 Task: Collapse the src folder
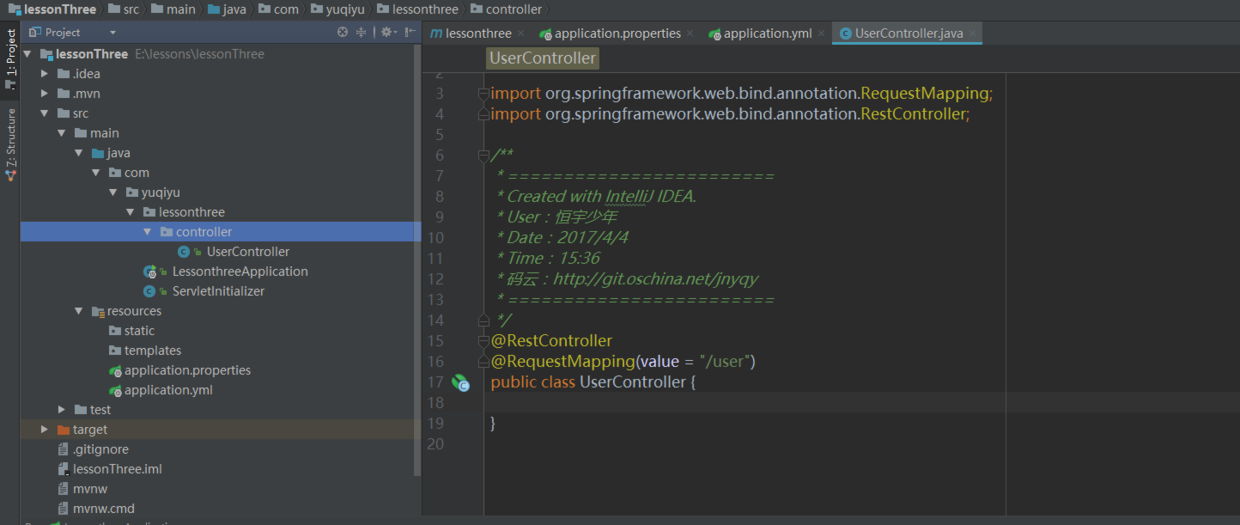click(x=44, y=114)
